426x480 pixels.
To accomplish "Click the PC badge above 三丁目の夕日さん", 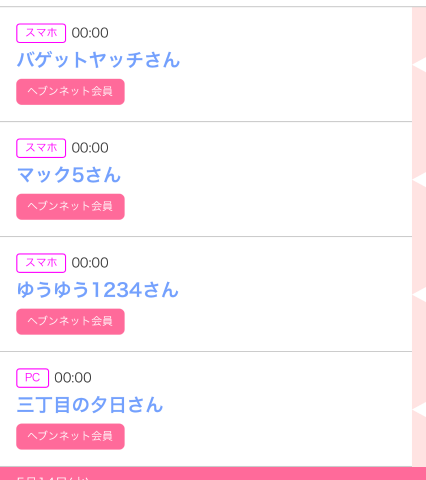I will [x=33, y=378].
